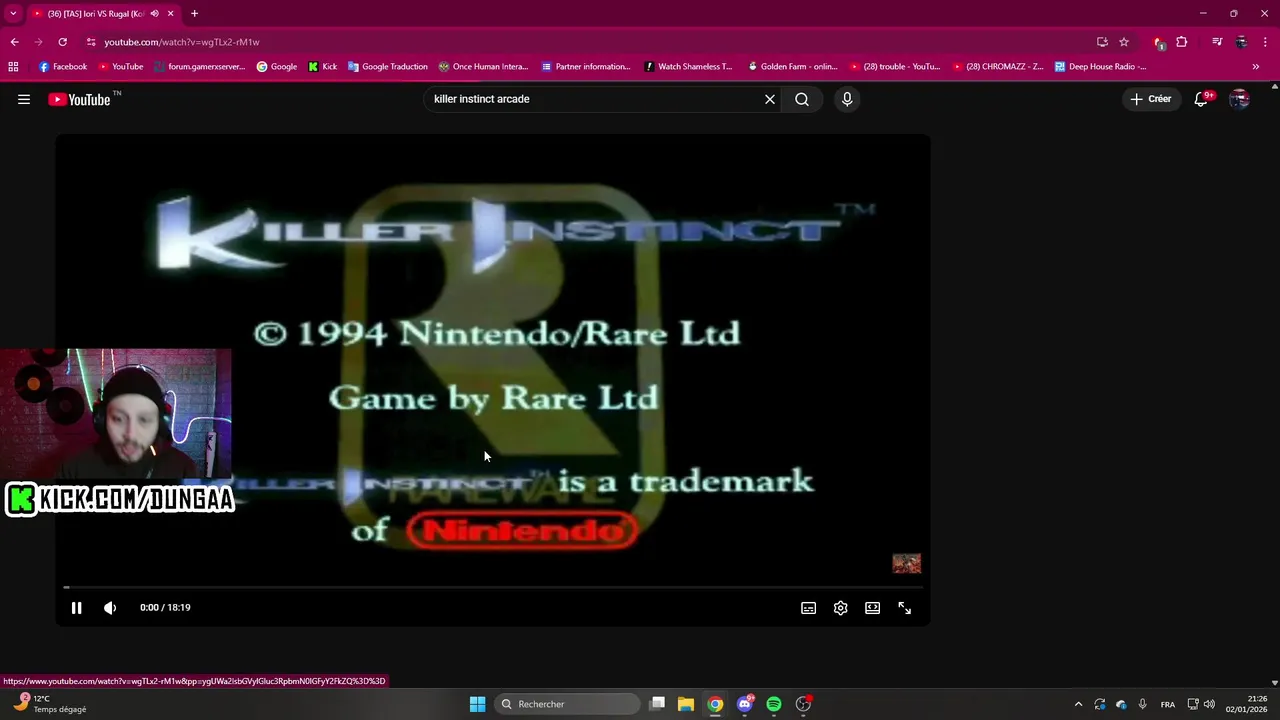This screenshot has height=720, width=1280.
Task: Open the weather widget 12°C
Action: (50, 704)
